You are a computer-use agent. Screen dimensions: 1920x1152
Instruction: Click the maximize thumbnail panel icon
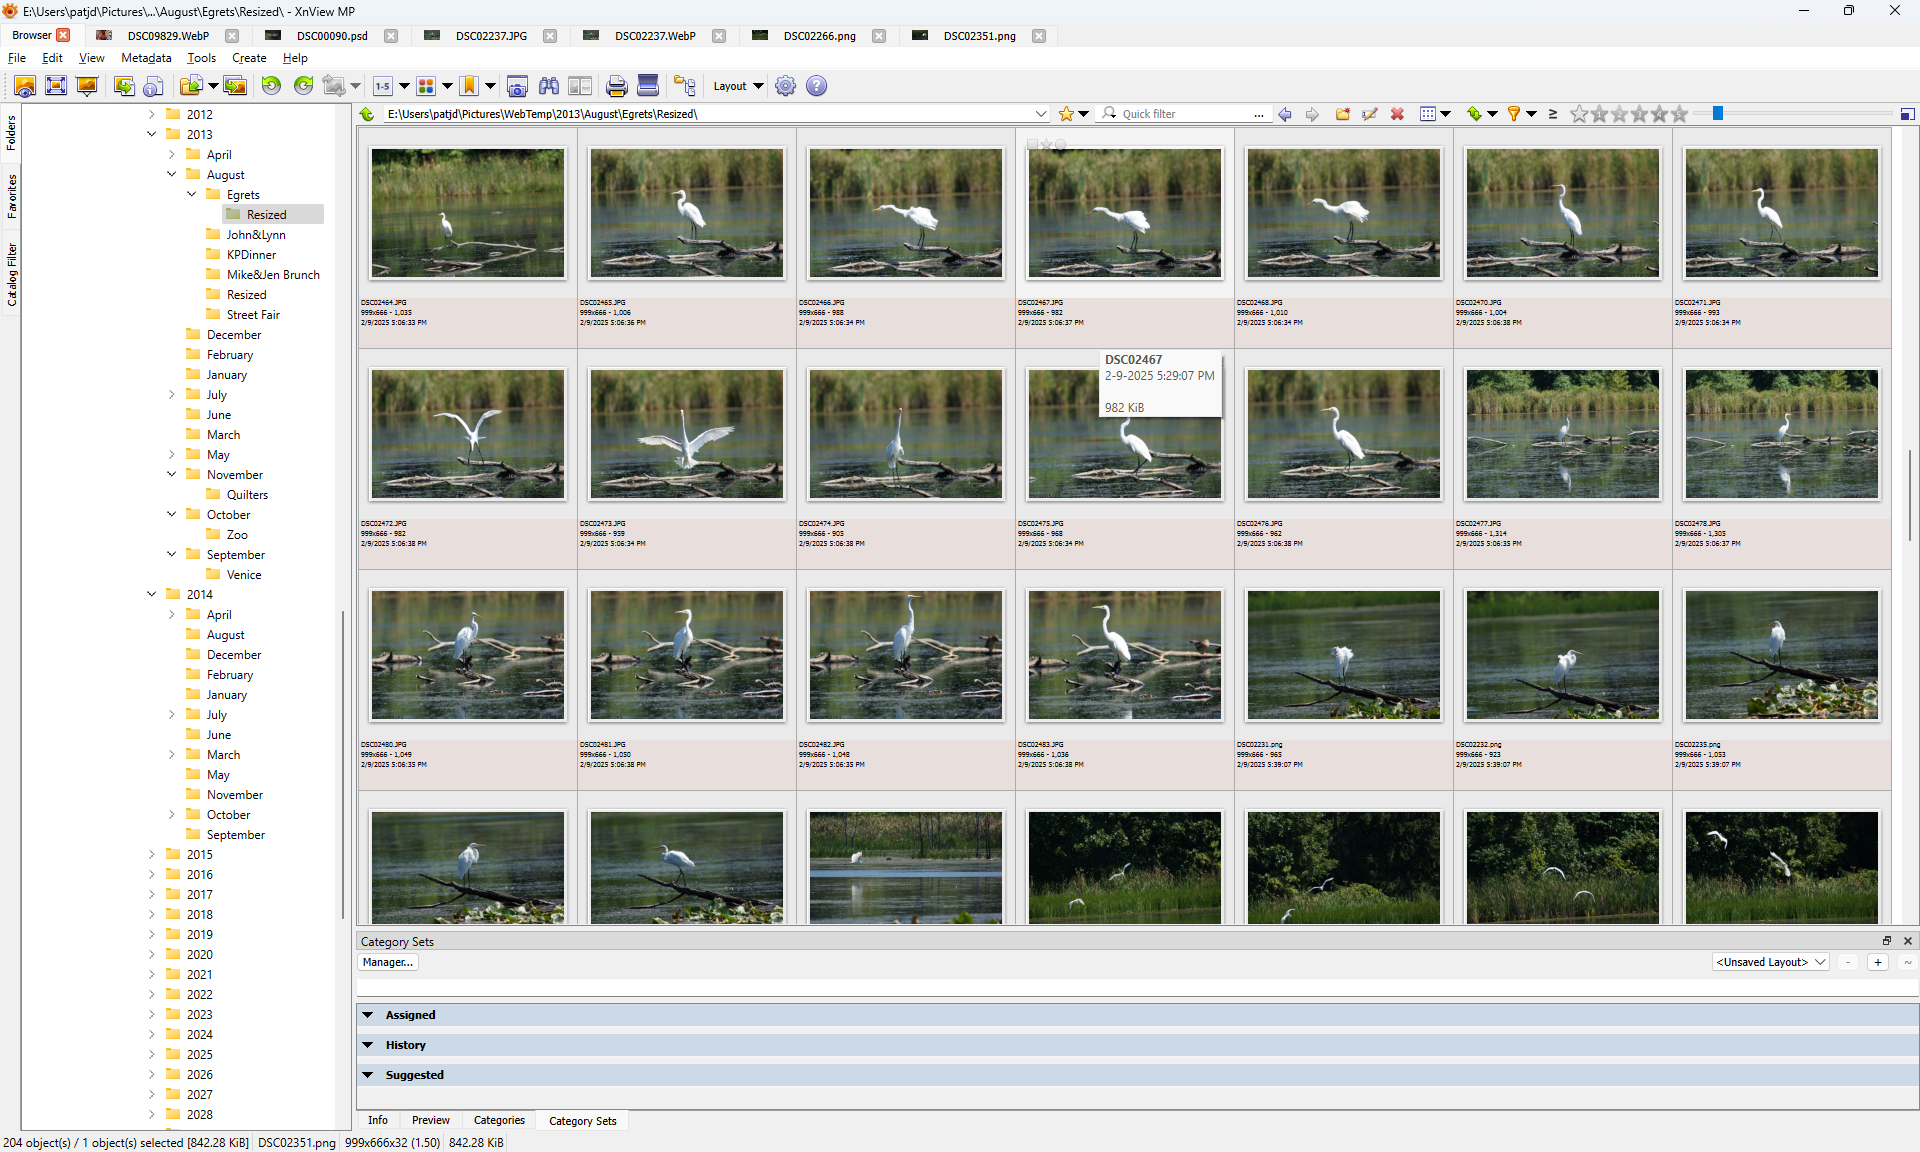1907,114
